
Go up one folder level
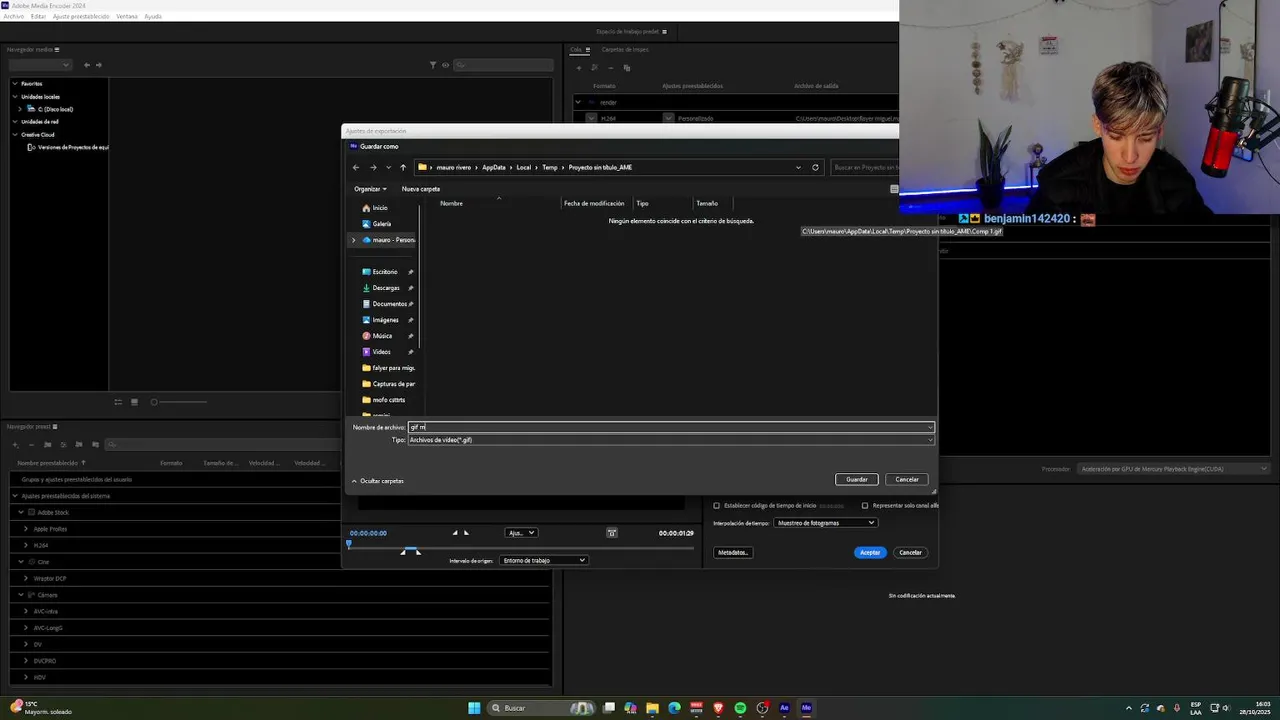[x=403, y=167]
